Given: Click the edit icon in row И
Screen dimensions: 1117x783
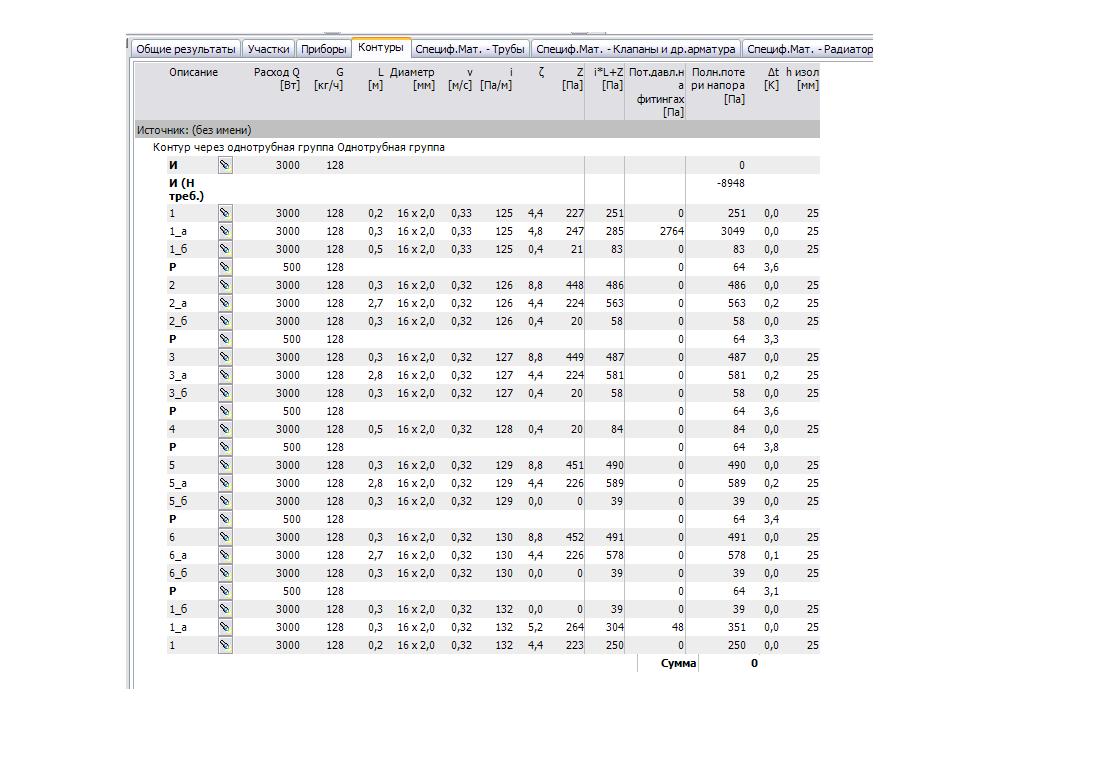Looking at the screenshot, I should click(225, 166).
